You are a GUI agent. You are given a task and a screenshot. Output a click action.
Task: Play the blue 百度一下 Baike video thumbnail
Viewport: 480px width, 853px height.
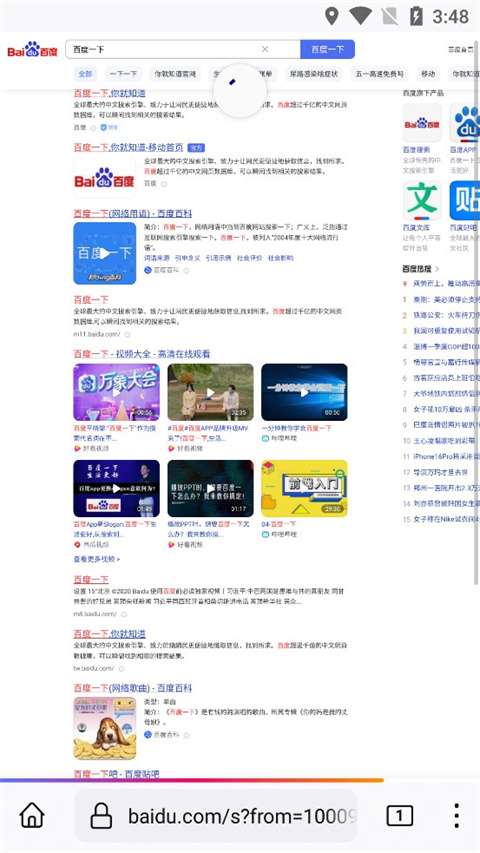coord(104,253)
